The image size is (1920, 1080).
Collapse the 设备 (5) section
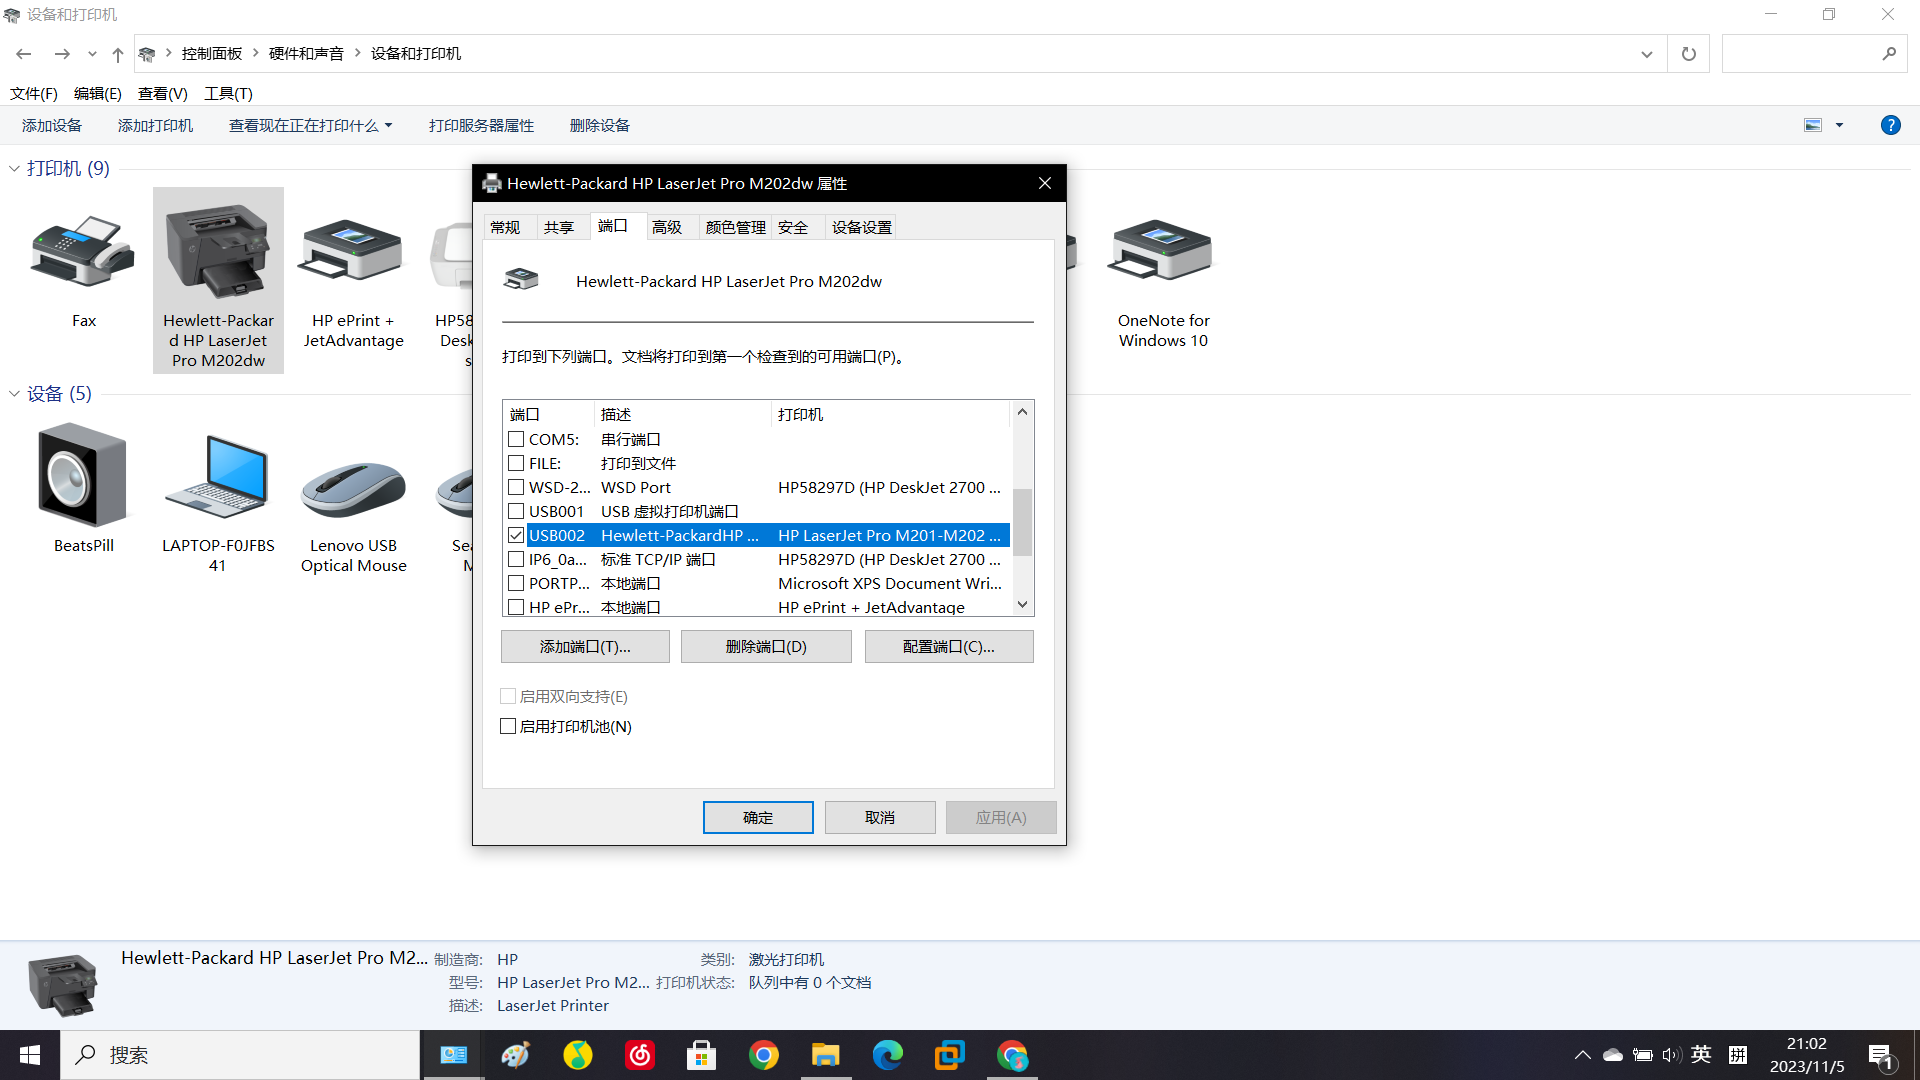tap(13, 393)
